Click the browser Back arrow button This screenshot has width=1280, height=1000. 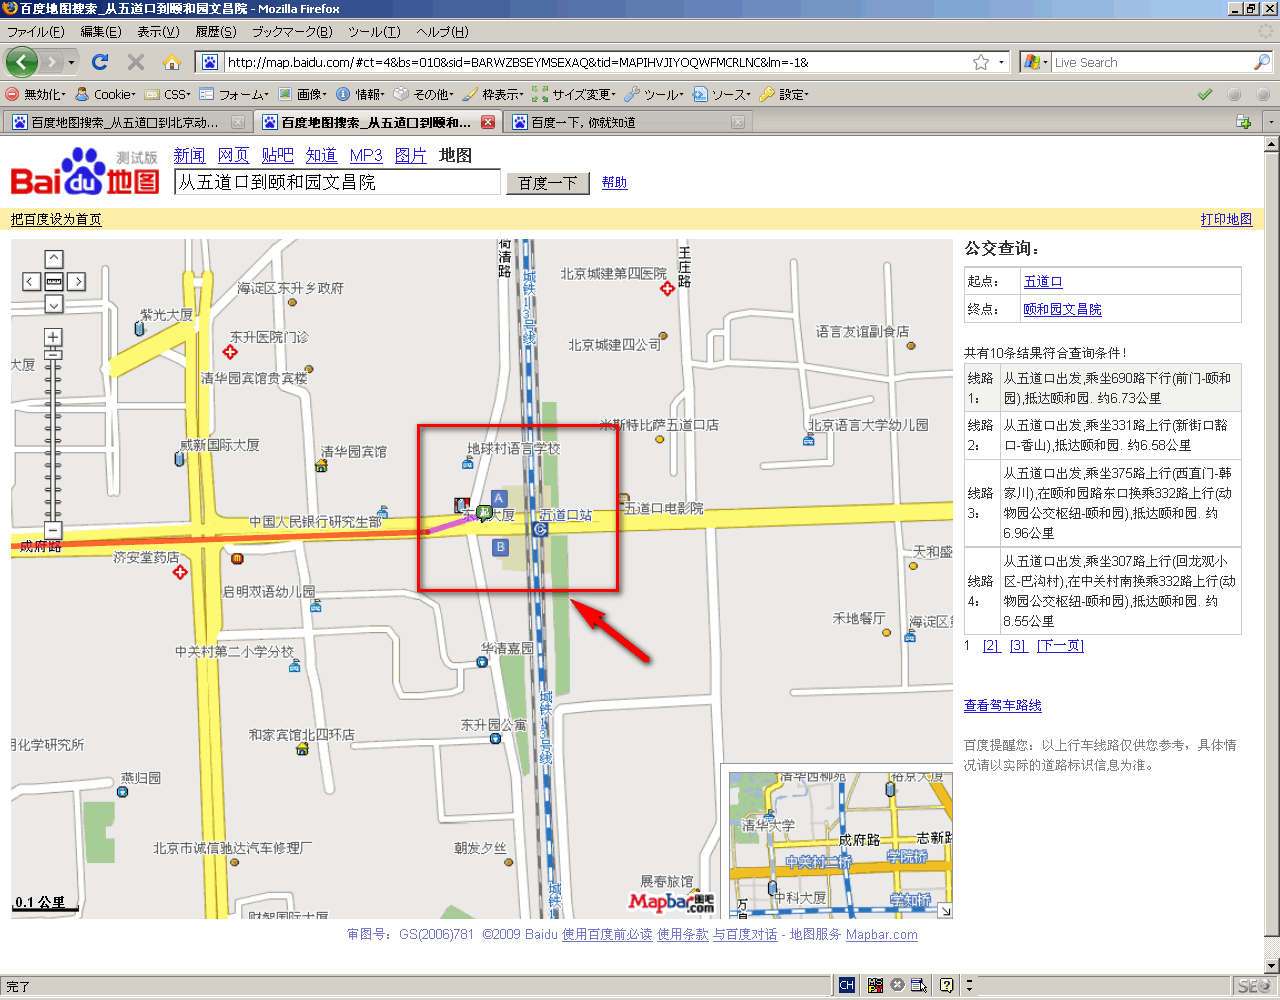point(22,62)
